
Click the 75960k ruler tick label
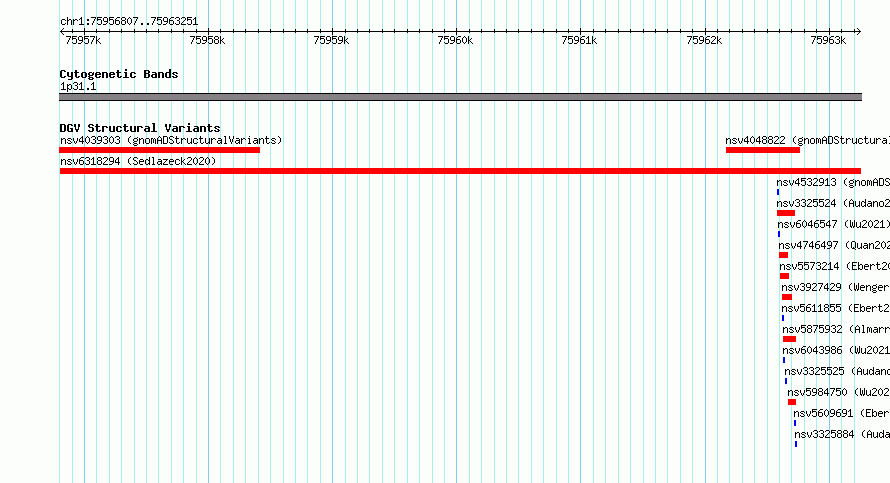click(455, 40)
